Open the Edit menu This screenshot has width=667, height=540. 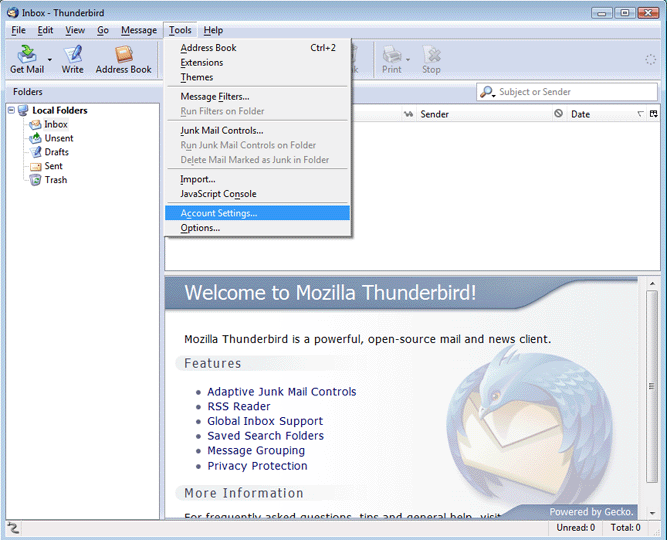(x=45, y=30)
